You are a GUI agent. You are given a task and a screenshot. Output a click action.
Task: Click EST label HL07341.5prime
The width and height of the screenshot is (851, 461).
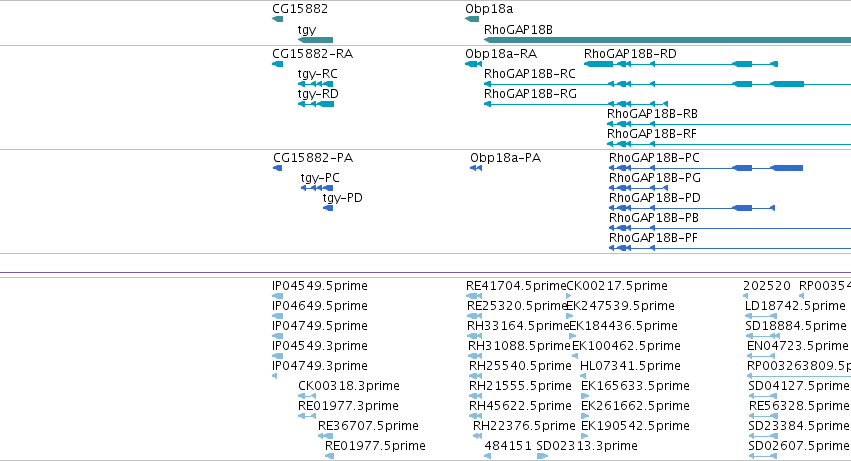[x=631, y=367]
